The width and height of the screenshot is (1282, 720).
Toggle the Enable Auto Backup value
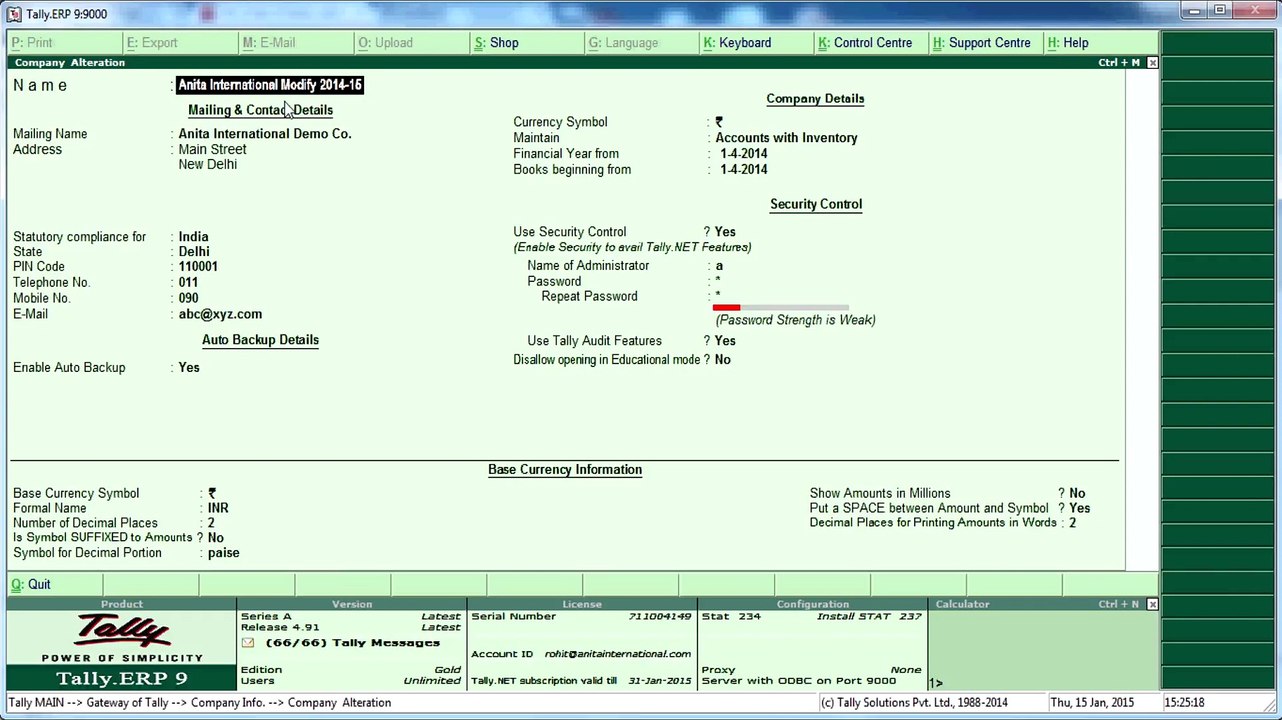189,368
